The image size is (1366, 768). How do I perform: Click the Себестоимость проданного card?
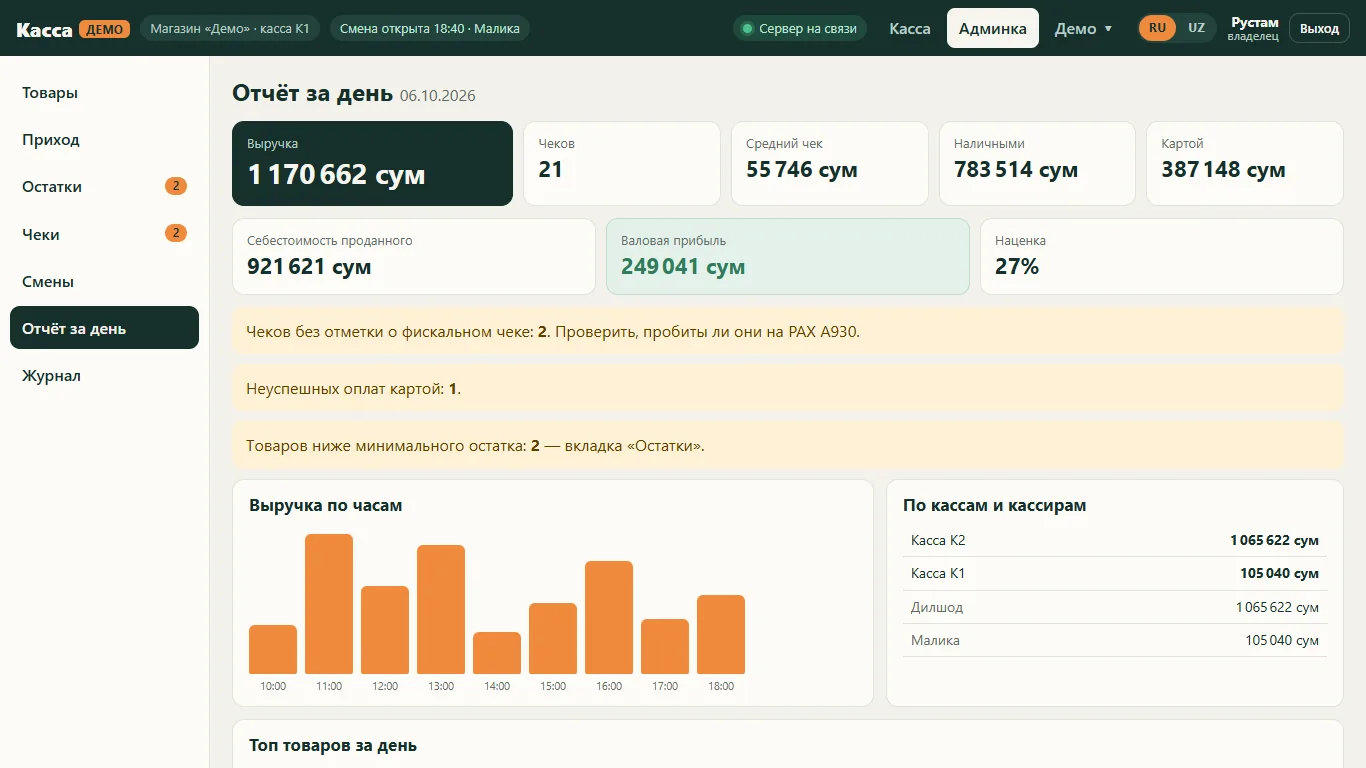tap(414, 257)
